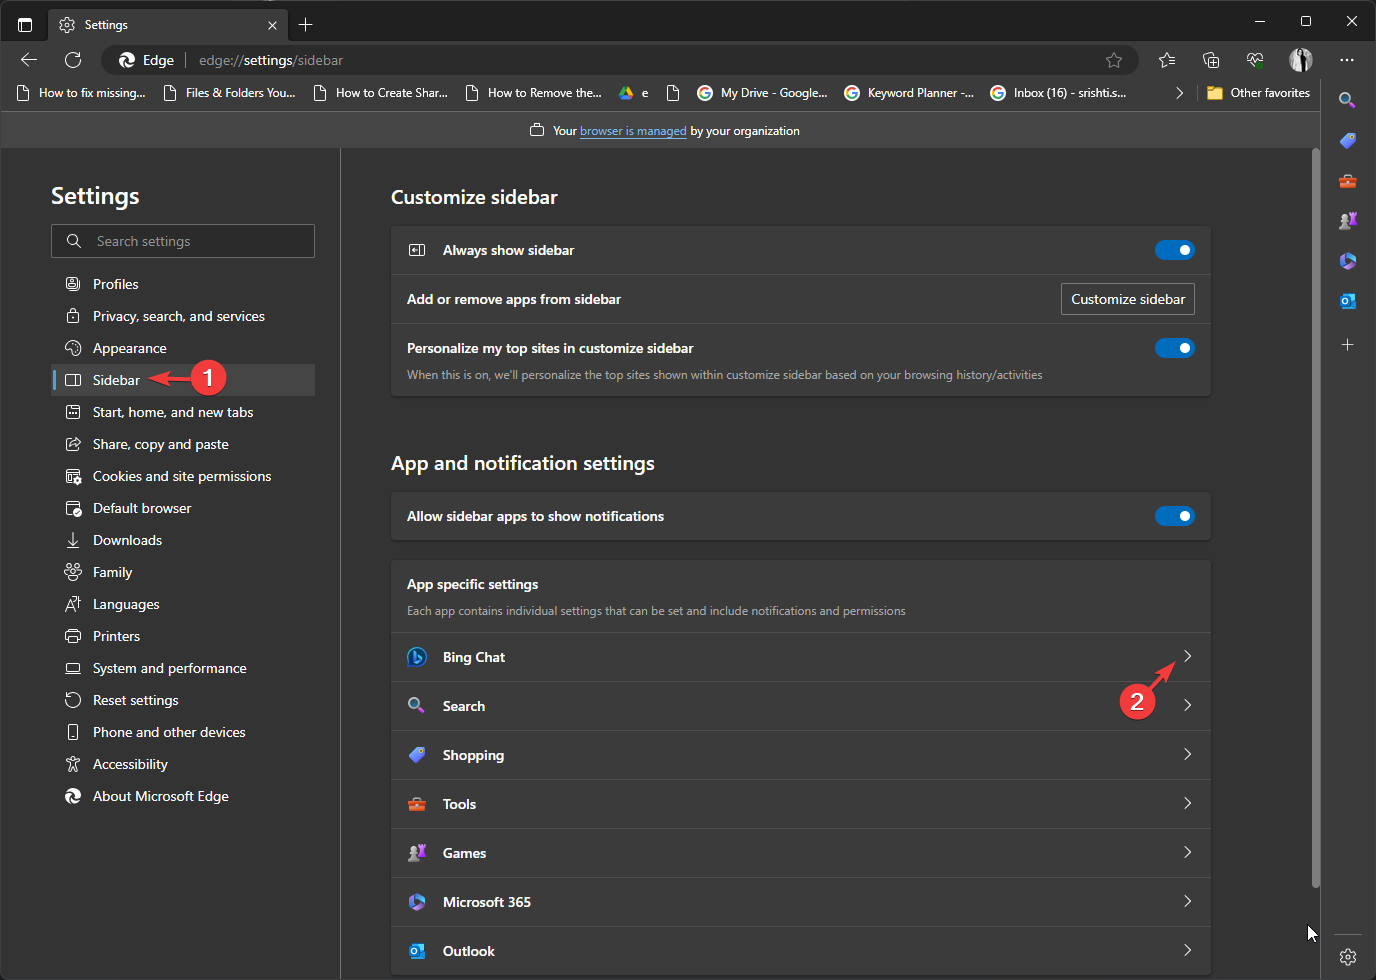Open the Appearance settings section
Image resolution: width=1376 pixels, height=980 pixels.
coord(128,347)
